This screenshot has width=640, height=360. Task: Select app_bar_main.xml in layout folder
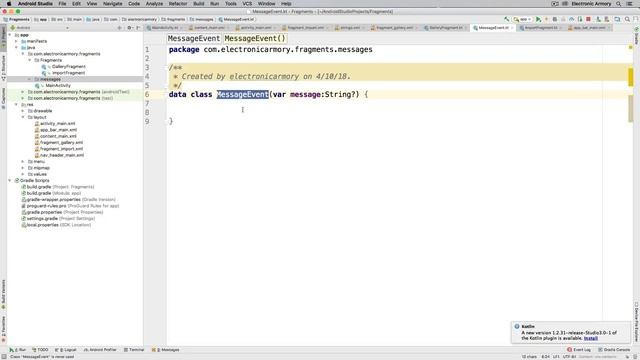point(58,130)
